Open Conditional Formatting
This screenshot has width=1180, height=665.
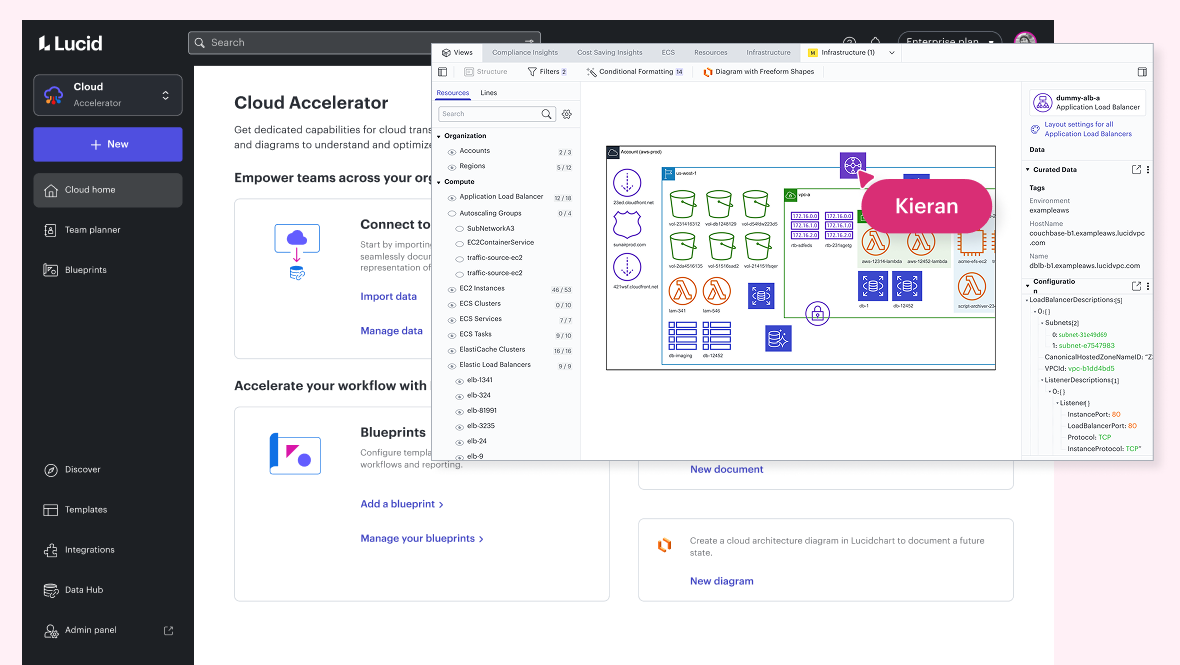634,72
